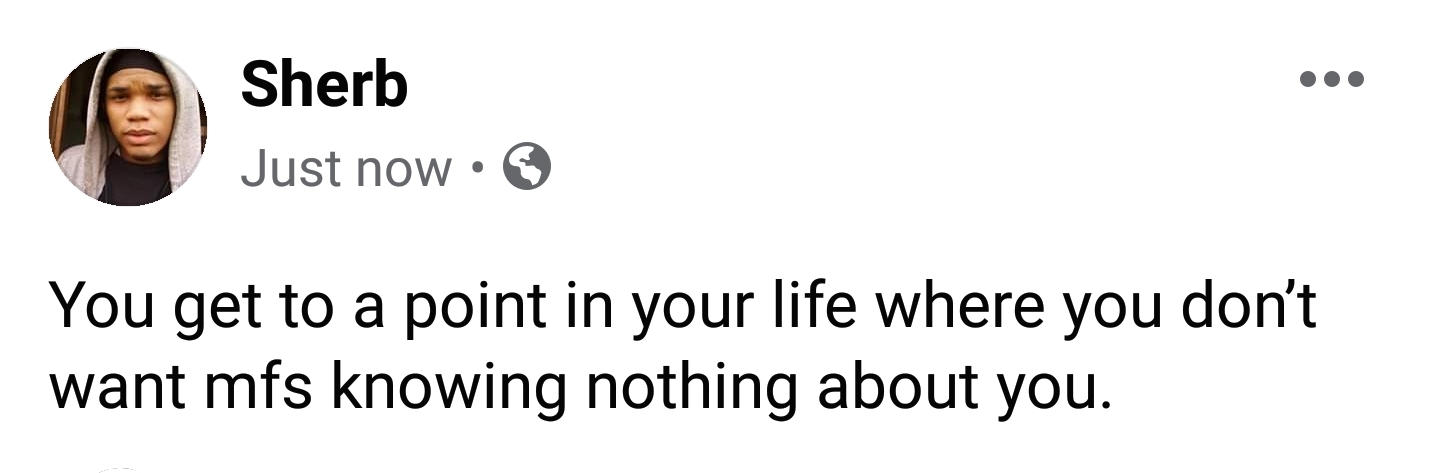Expand post options via the ellipsis icon
1440x473 pixels.
[1331, 80]
